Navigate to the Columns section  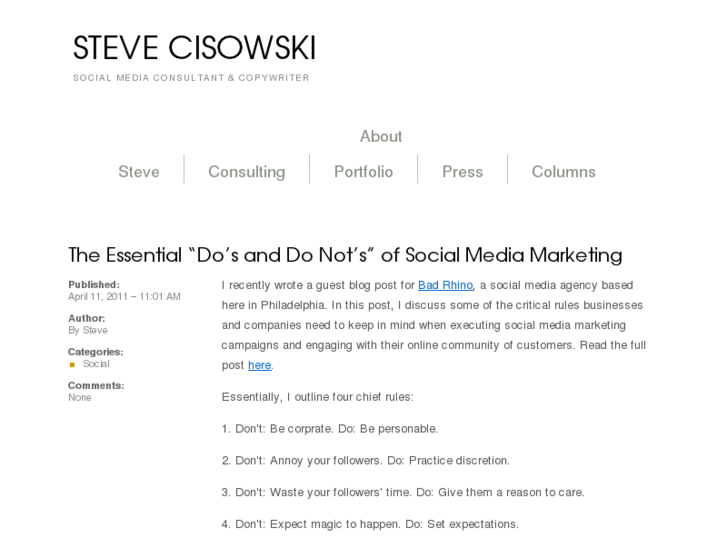tap(563, 171)
